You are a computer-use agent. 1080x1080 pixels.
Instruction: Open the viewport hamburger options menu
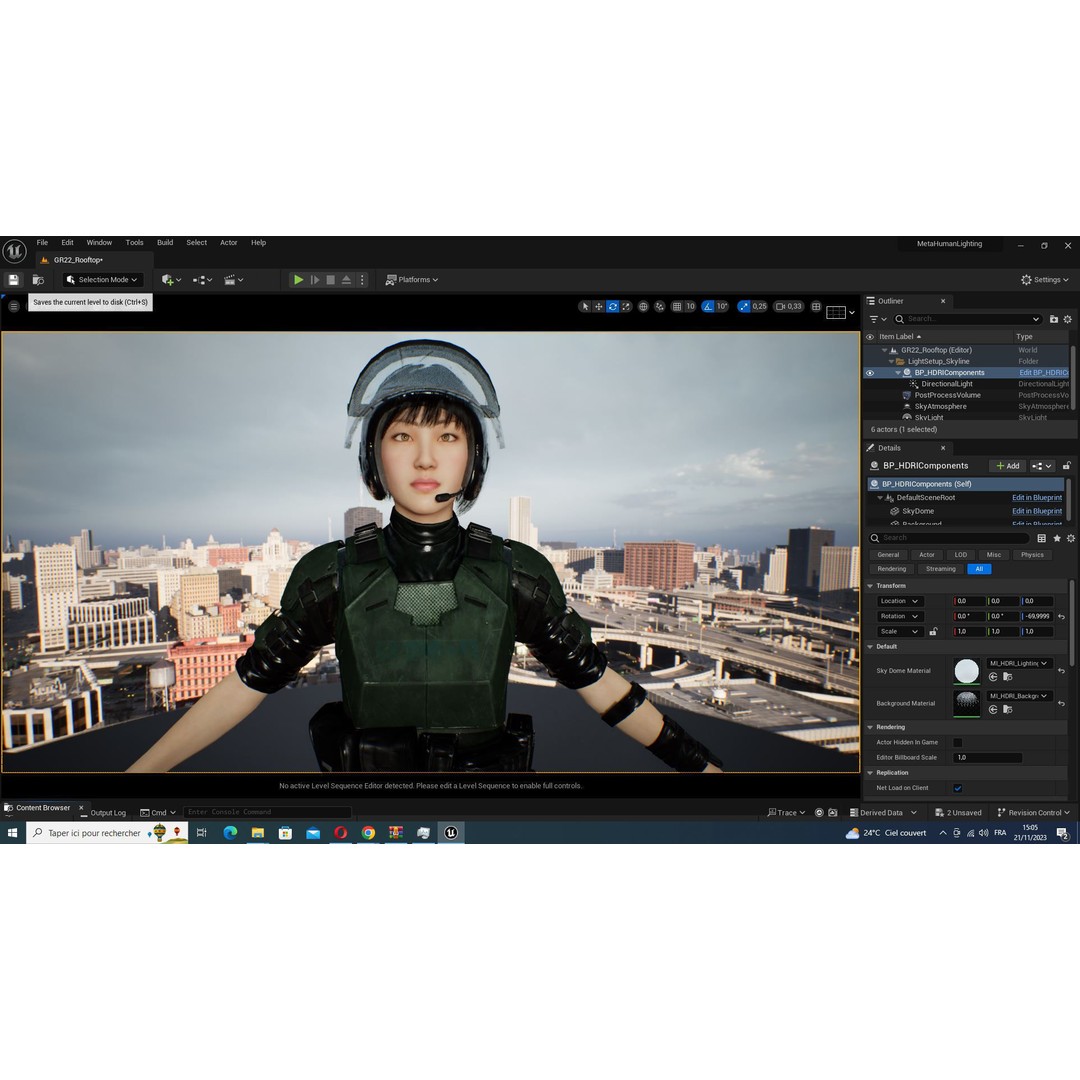pyautogui.click(x=14, y=306)
